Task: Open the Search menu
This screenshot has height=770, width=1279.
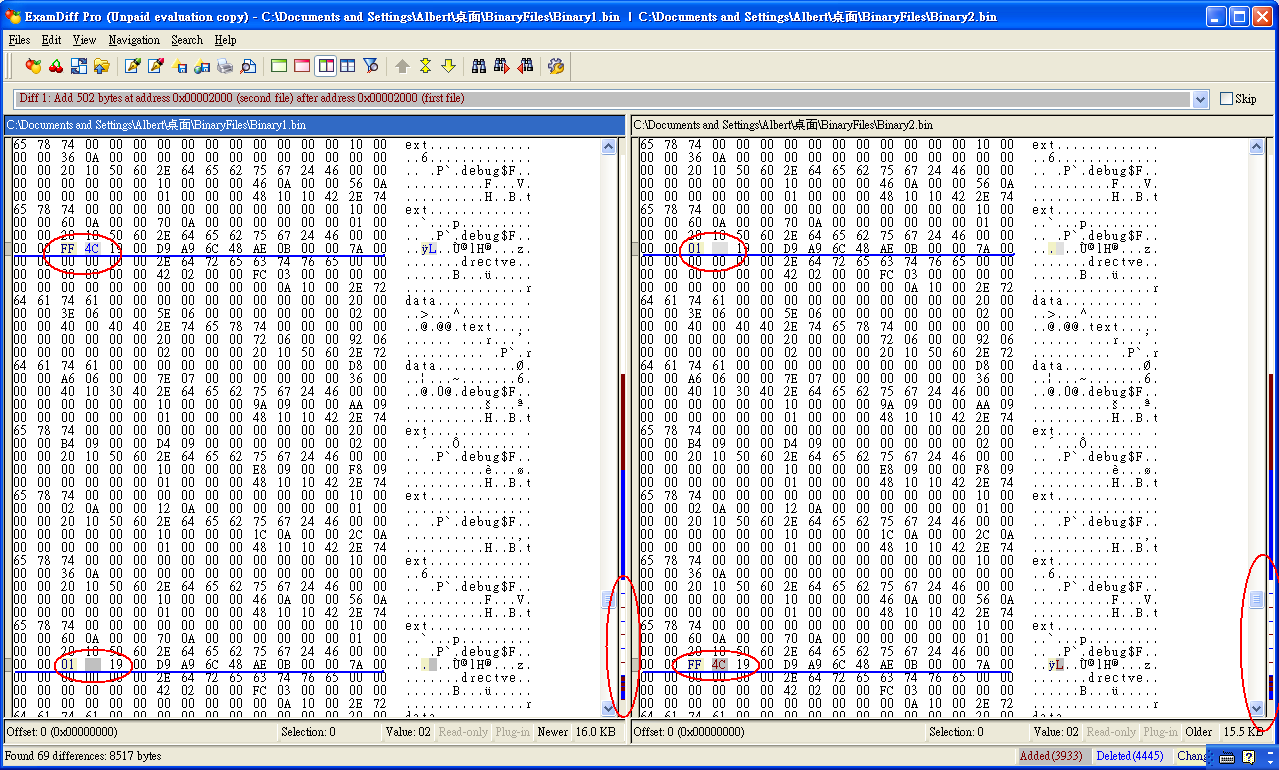Action: click(x=187, y=40)
